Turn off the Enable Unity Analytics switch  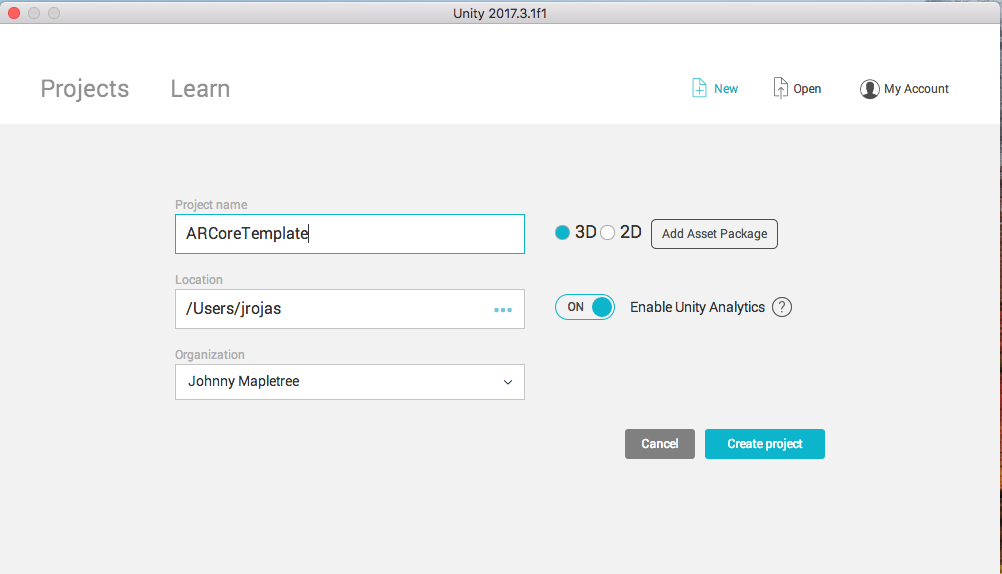(585, 307)
